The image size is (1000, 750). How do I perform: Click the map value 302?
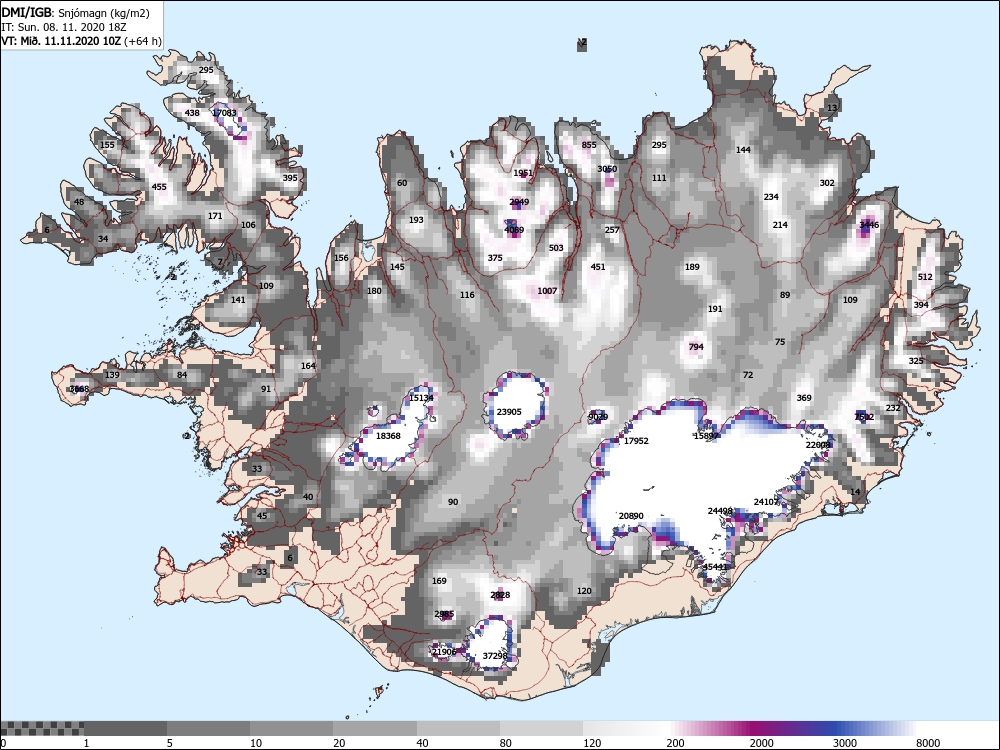(x=827, y=183)
